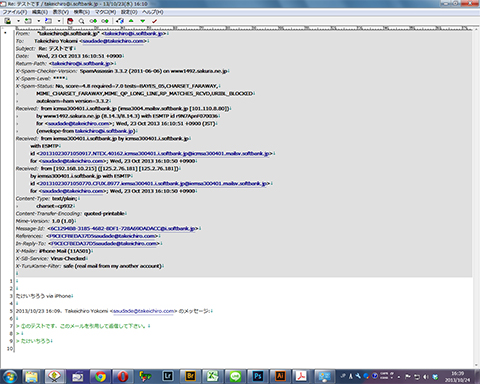Go to previous mail with green up arrow
Viewport: 480px width, 384px height.
pyautogui.click(x=131, y=21)
